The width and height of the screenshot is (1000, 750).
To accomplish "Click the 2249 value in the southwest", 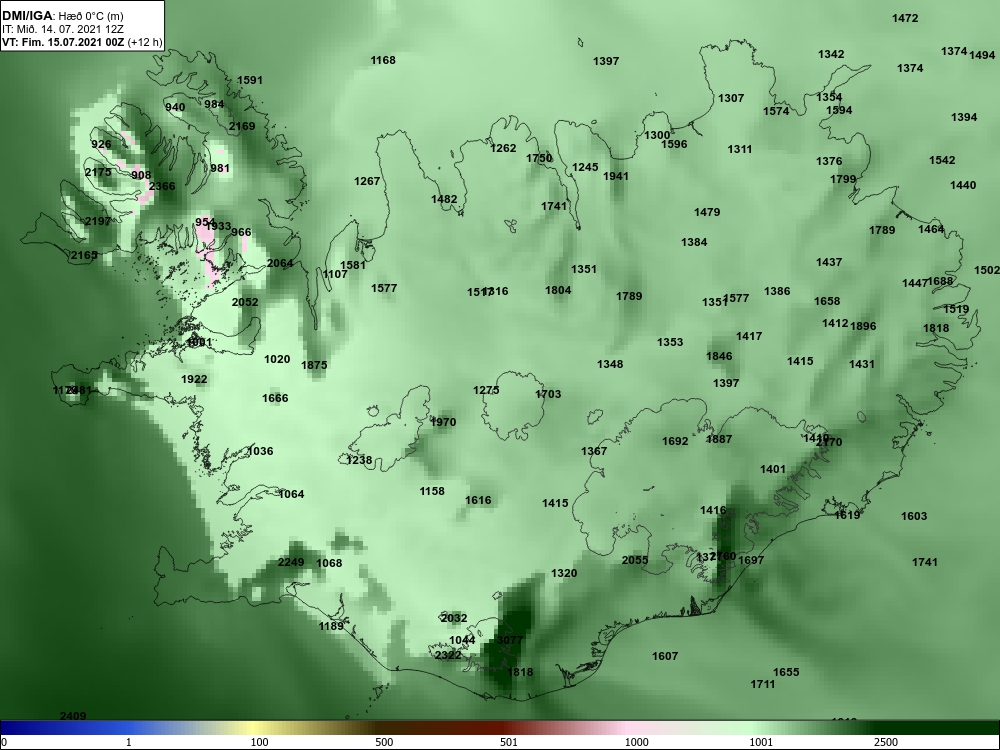I will [291, 562].
